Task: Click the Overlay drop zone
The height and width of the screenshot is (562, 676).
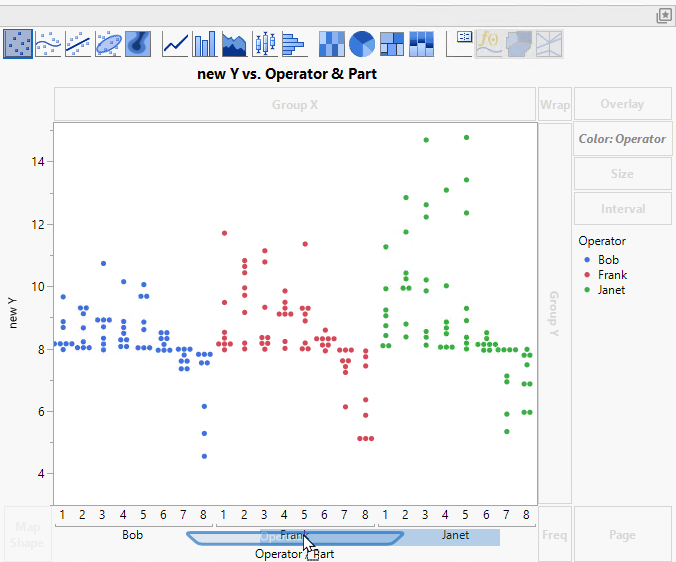Action: pos(622,104)
